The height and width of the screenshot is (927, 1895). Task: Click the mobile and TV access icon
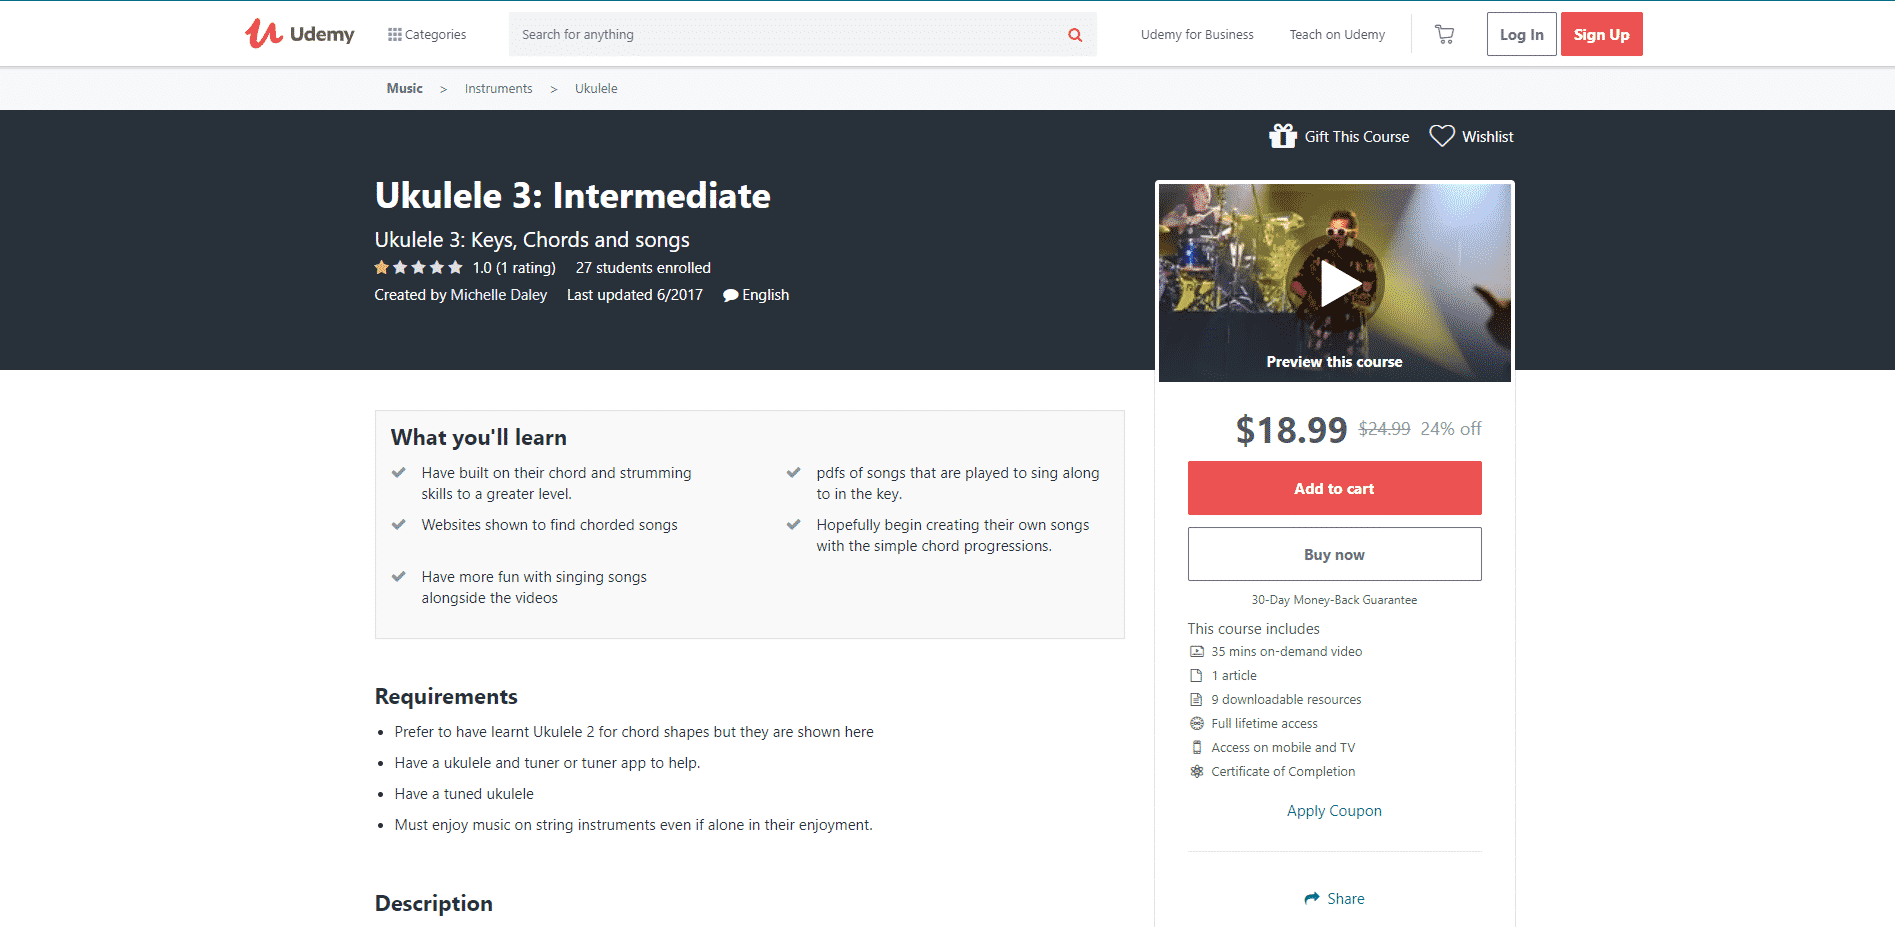pos(1196,747)
